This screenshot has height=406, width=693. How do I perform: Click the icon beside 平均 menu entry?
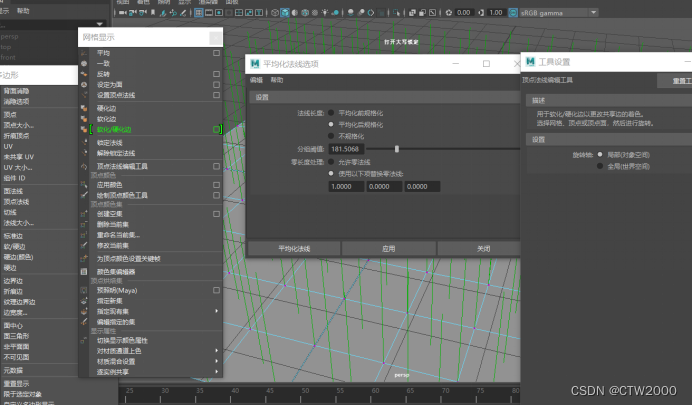pyautogui.click(x=84, y=53)
